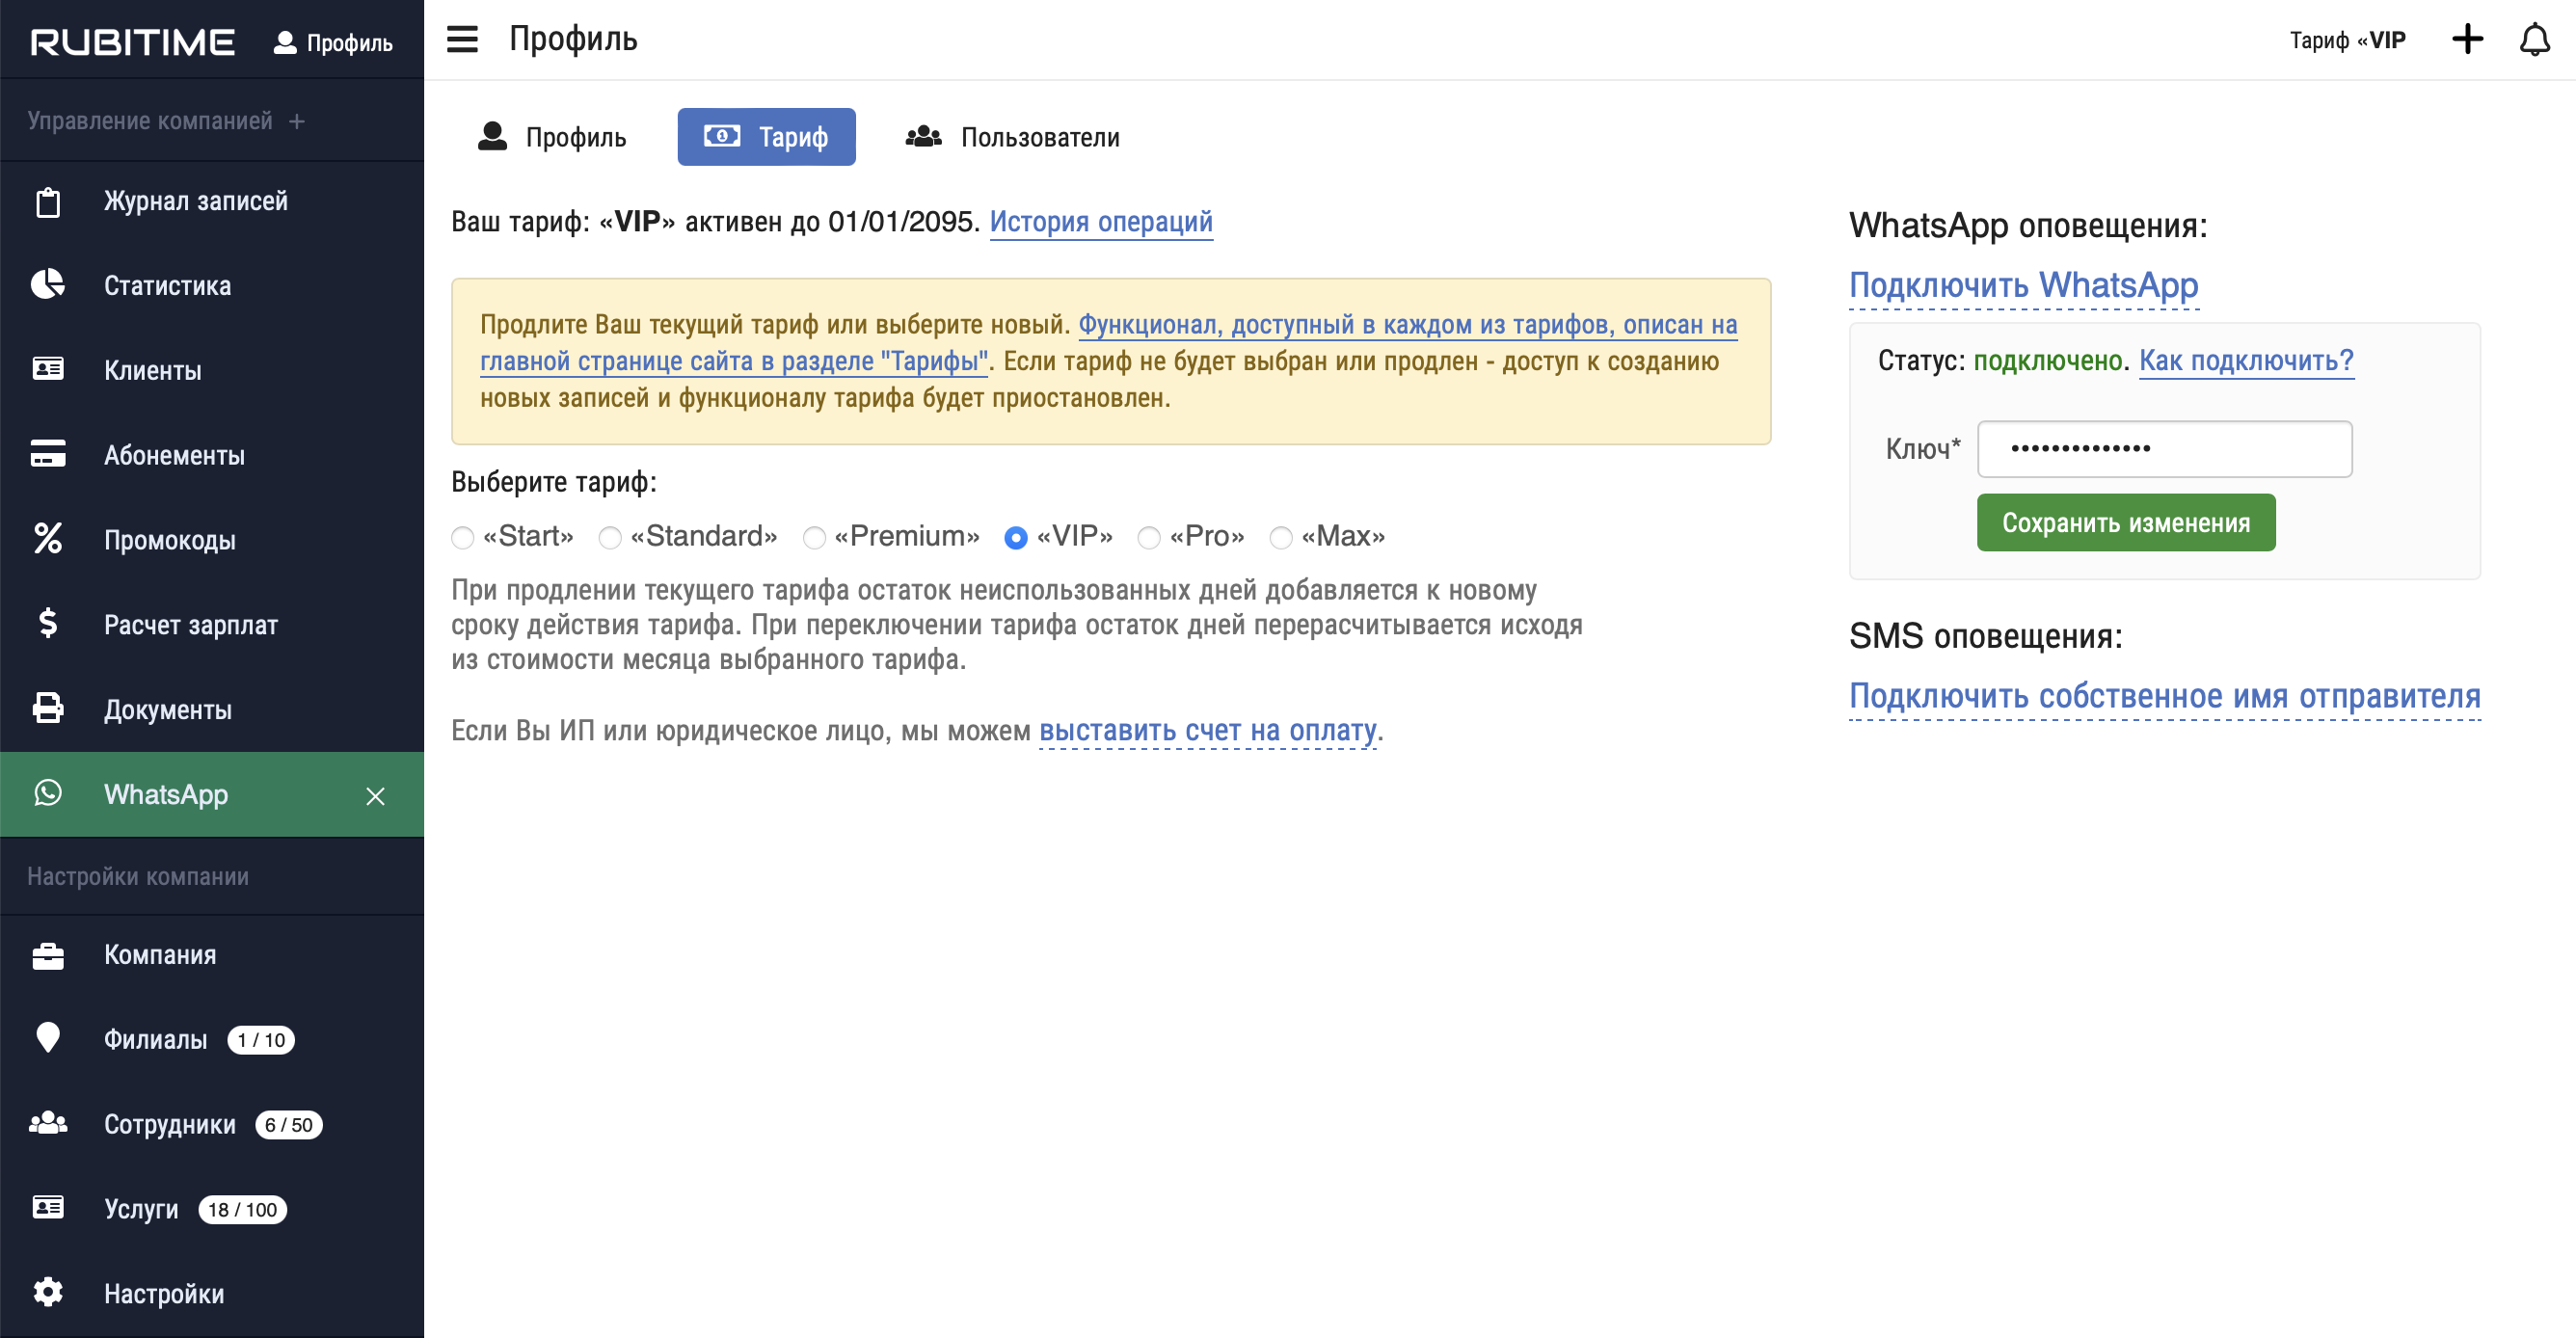Expand Управление компанией plus sign

[x=297, y=121]
